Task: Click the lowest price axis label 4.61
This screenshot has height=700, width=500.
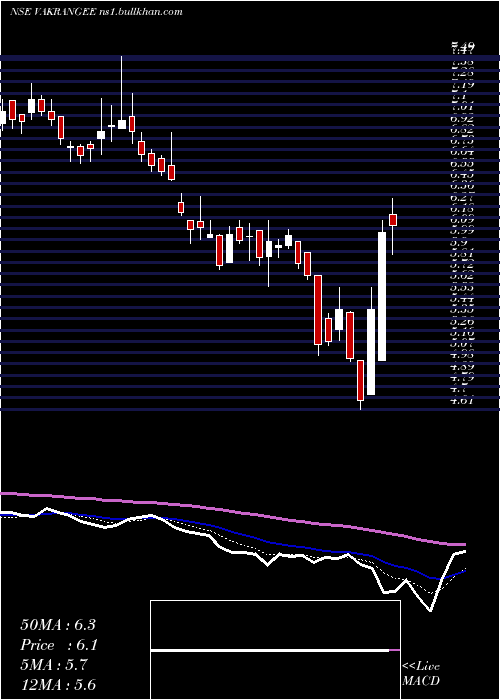Action: click(462, 401)
